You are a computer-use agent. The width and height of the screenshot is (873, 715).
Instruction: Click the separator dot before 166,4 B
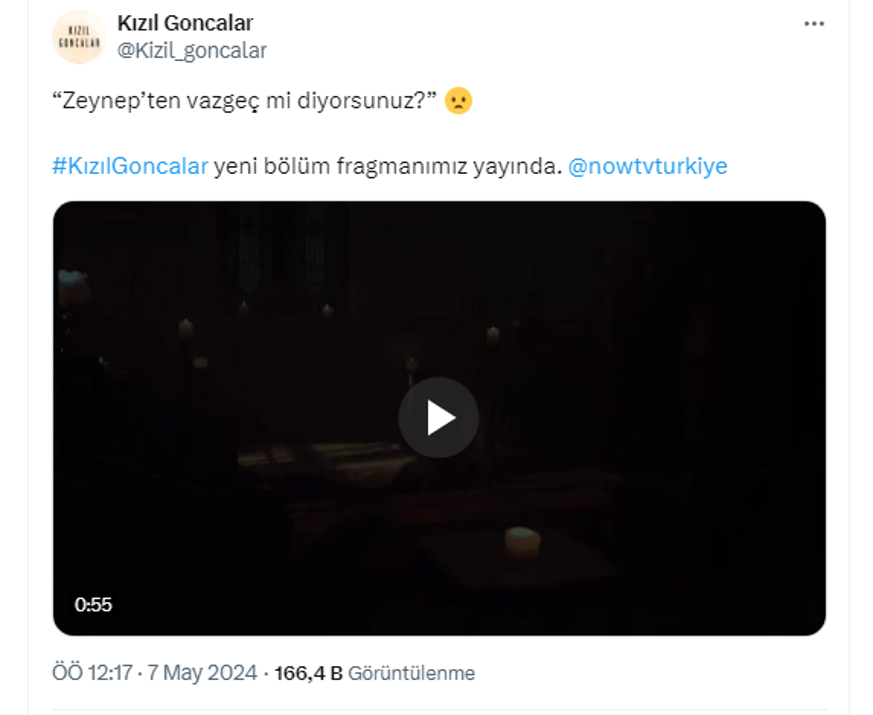266,673
